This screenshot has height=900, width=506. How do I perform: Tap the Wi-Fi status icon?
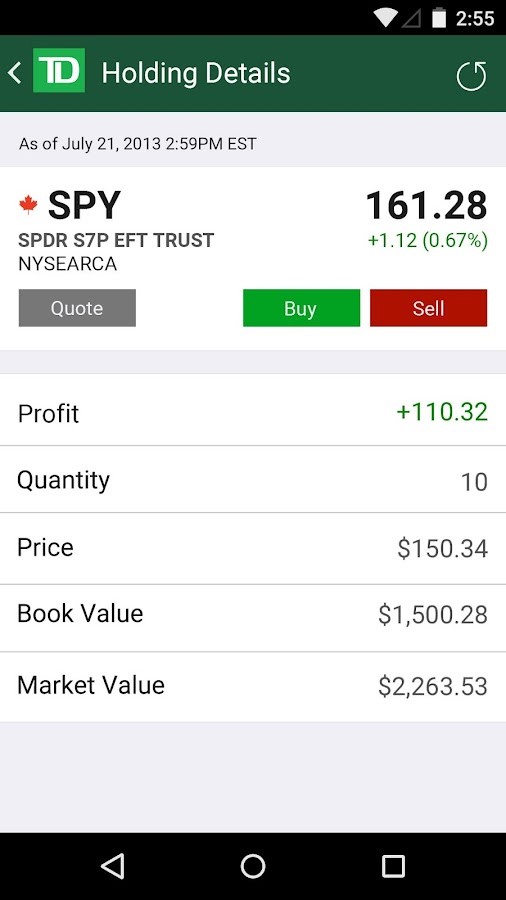(385, 18)
